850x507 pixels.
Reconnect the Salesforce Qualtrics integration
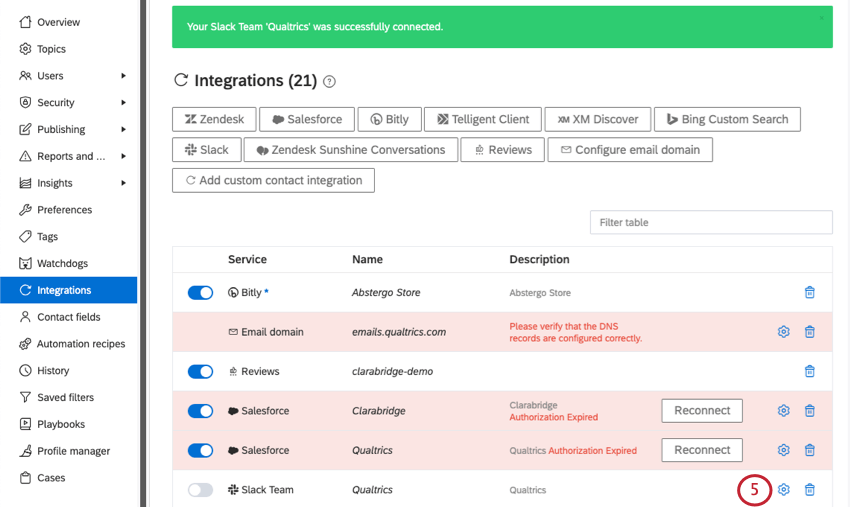coord(702,450)
